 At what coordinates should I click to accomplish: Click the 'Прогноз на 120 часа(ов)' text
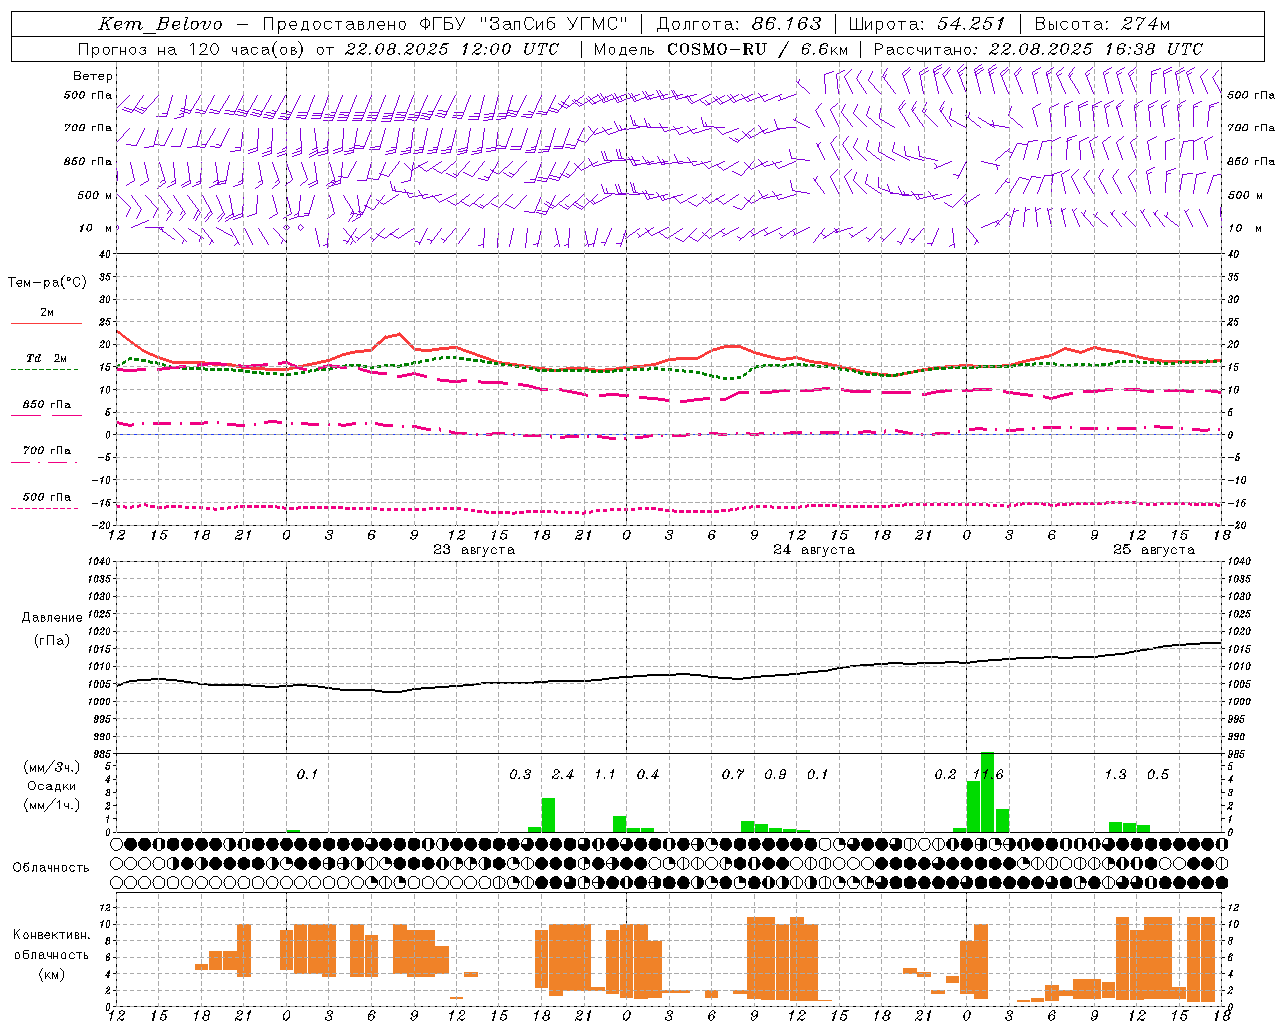click(x=192, y=49)
